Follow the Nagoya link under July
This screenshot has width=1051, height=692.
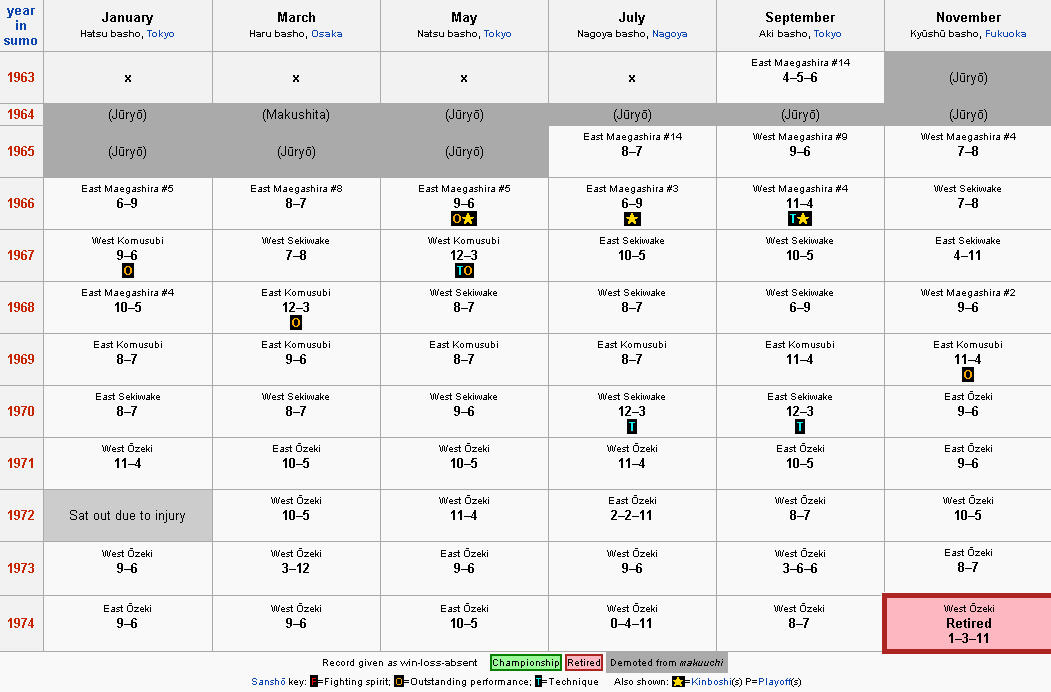670,34
